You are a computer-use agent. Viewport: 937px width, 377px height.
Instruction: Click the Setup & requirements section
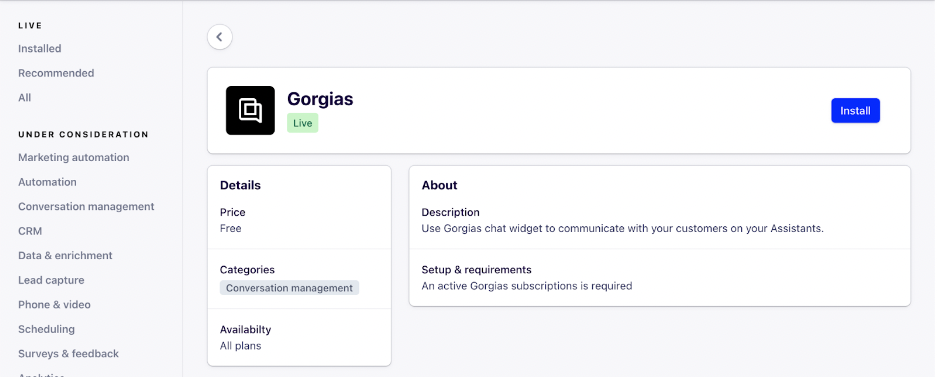click(660, 278)
